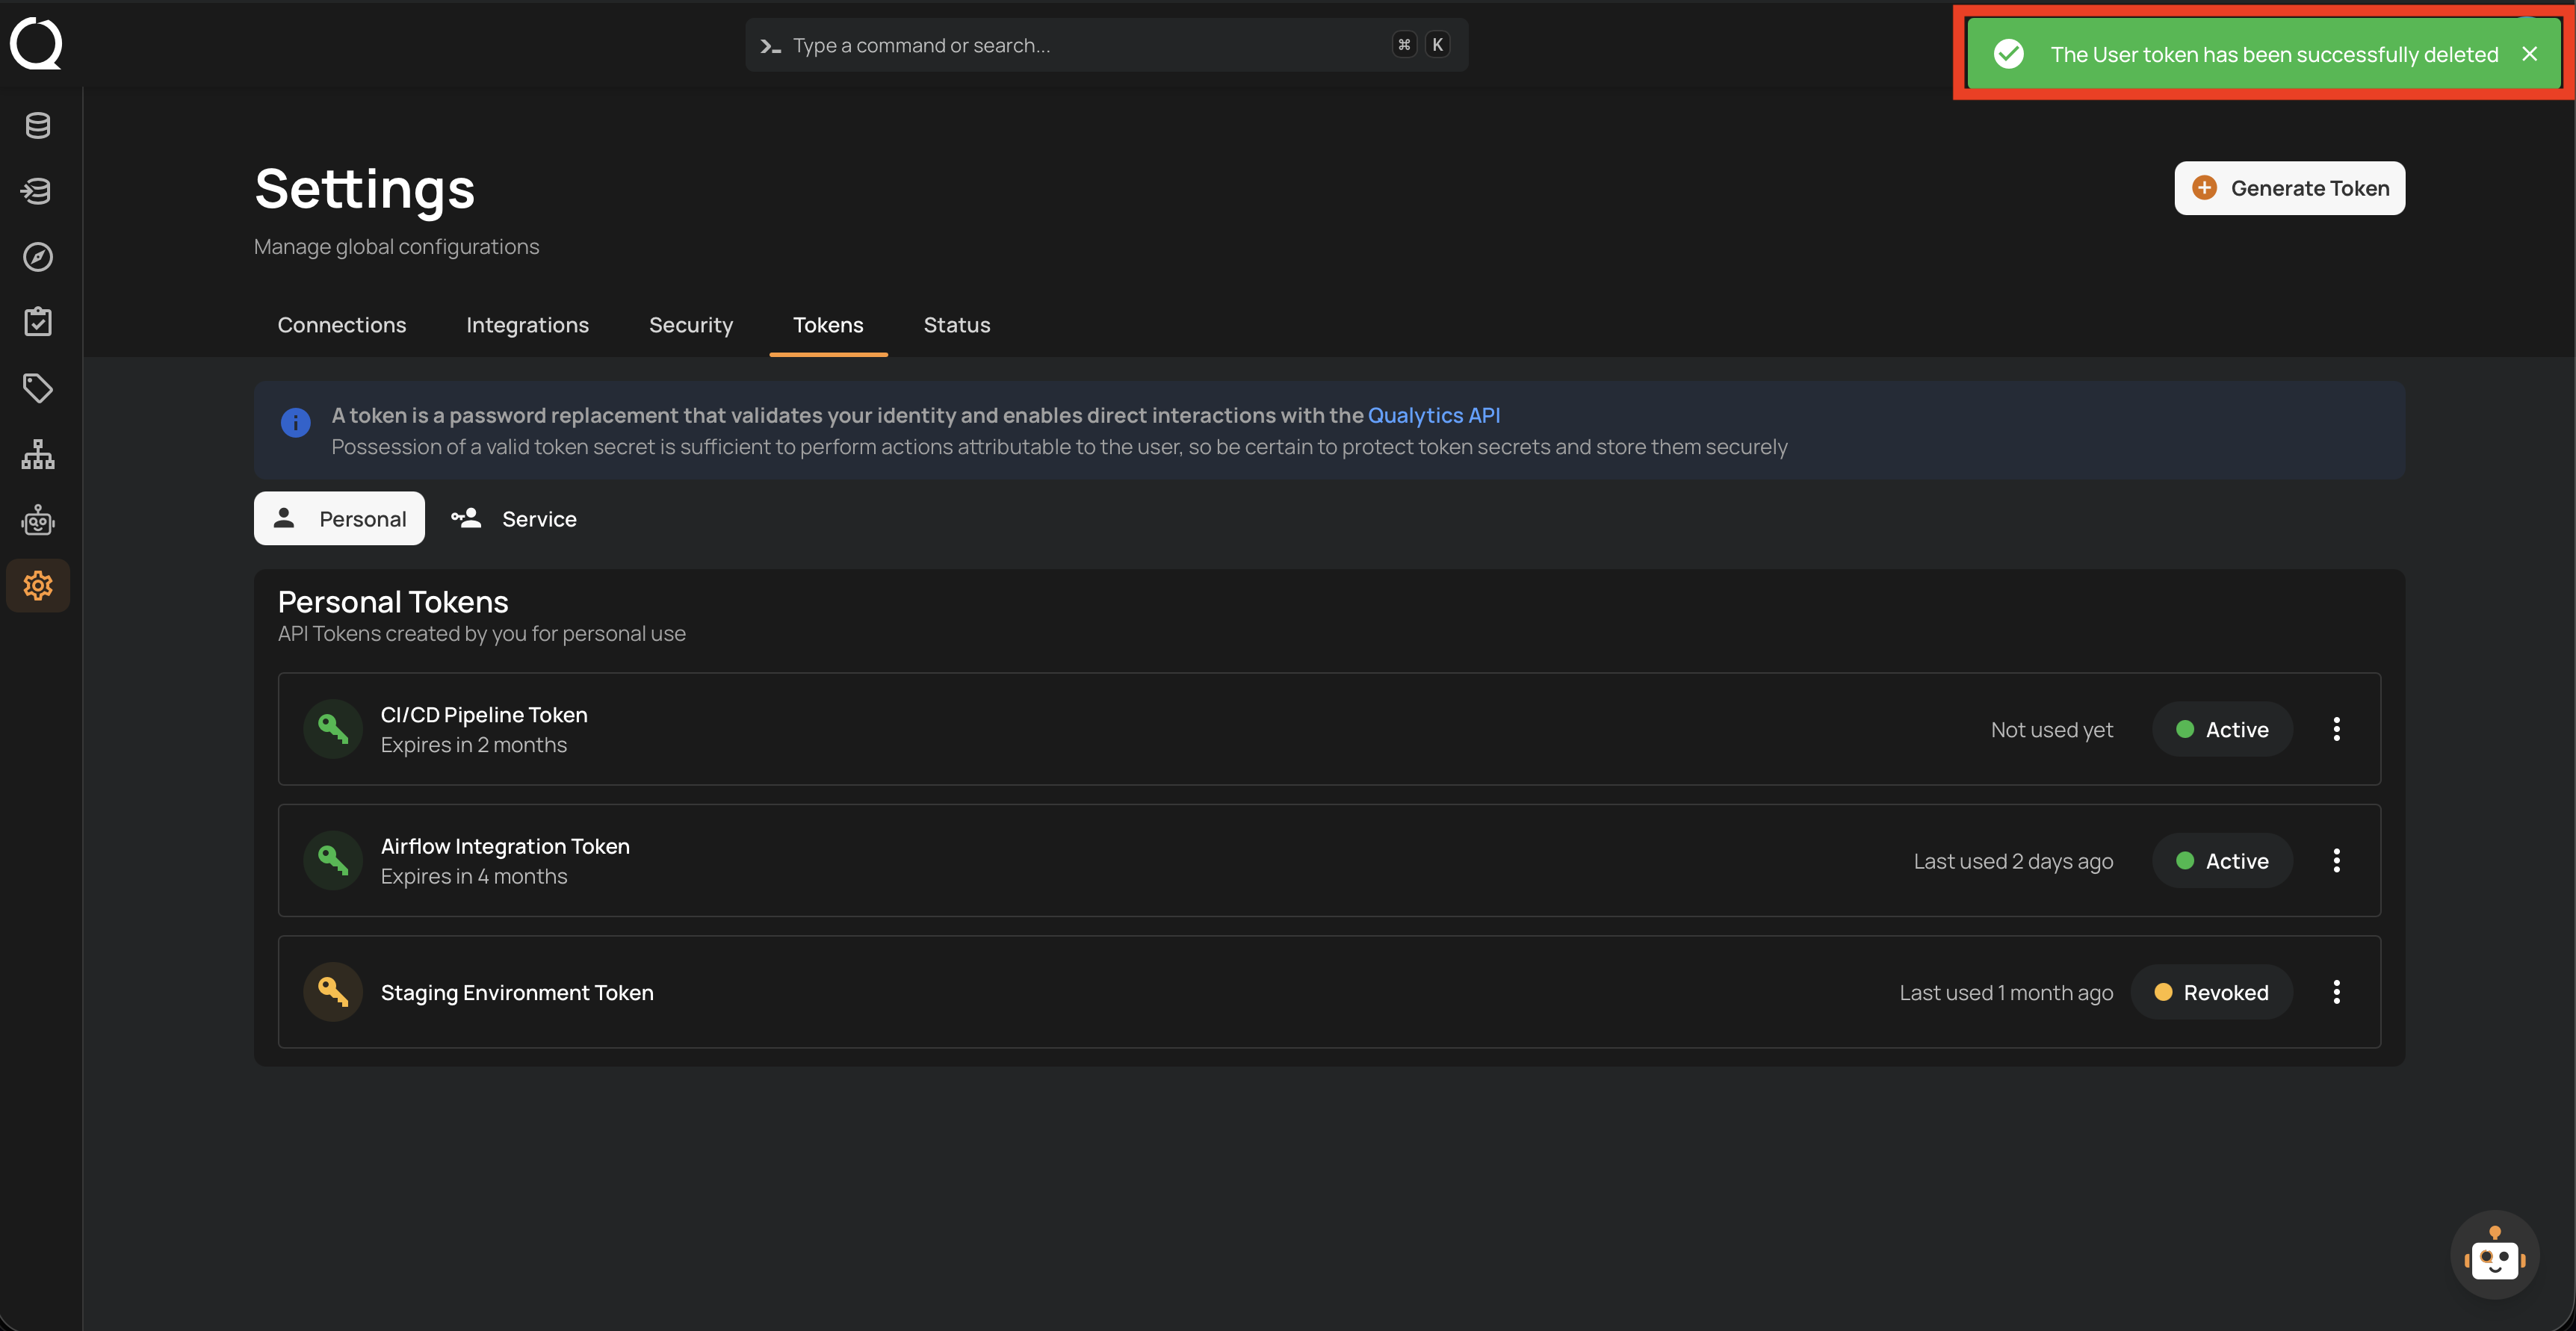Click the Active badge on CI/CD Pipeline Token
The width and height of the screenshot is (2576, 1331).
click(2222, 729)
